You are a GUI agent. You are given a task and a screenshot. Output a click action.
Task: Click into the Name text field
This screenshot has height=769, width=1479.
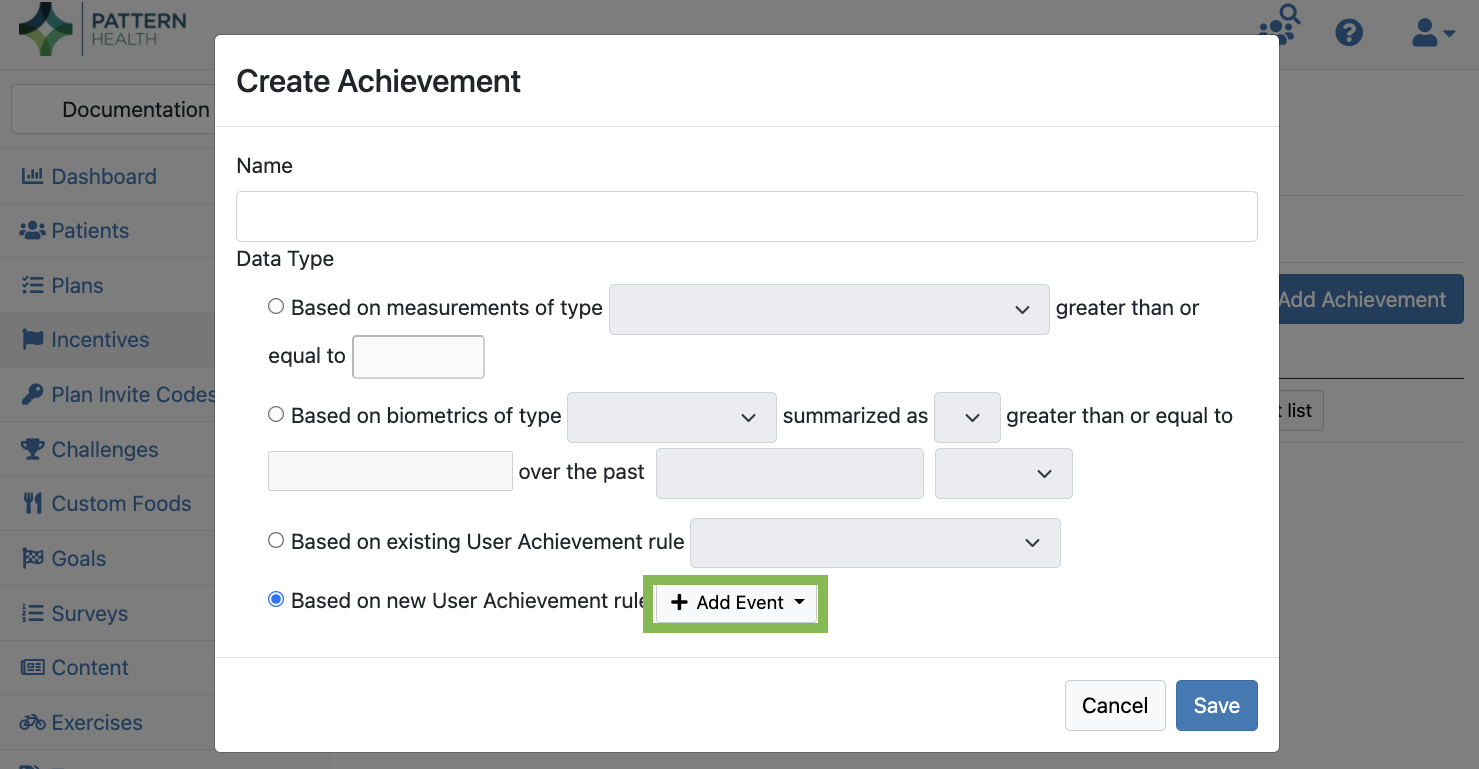746,216
